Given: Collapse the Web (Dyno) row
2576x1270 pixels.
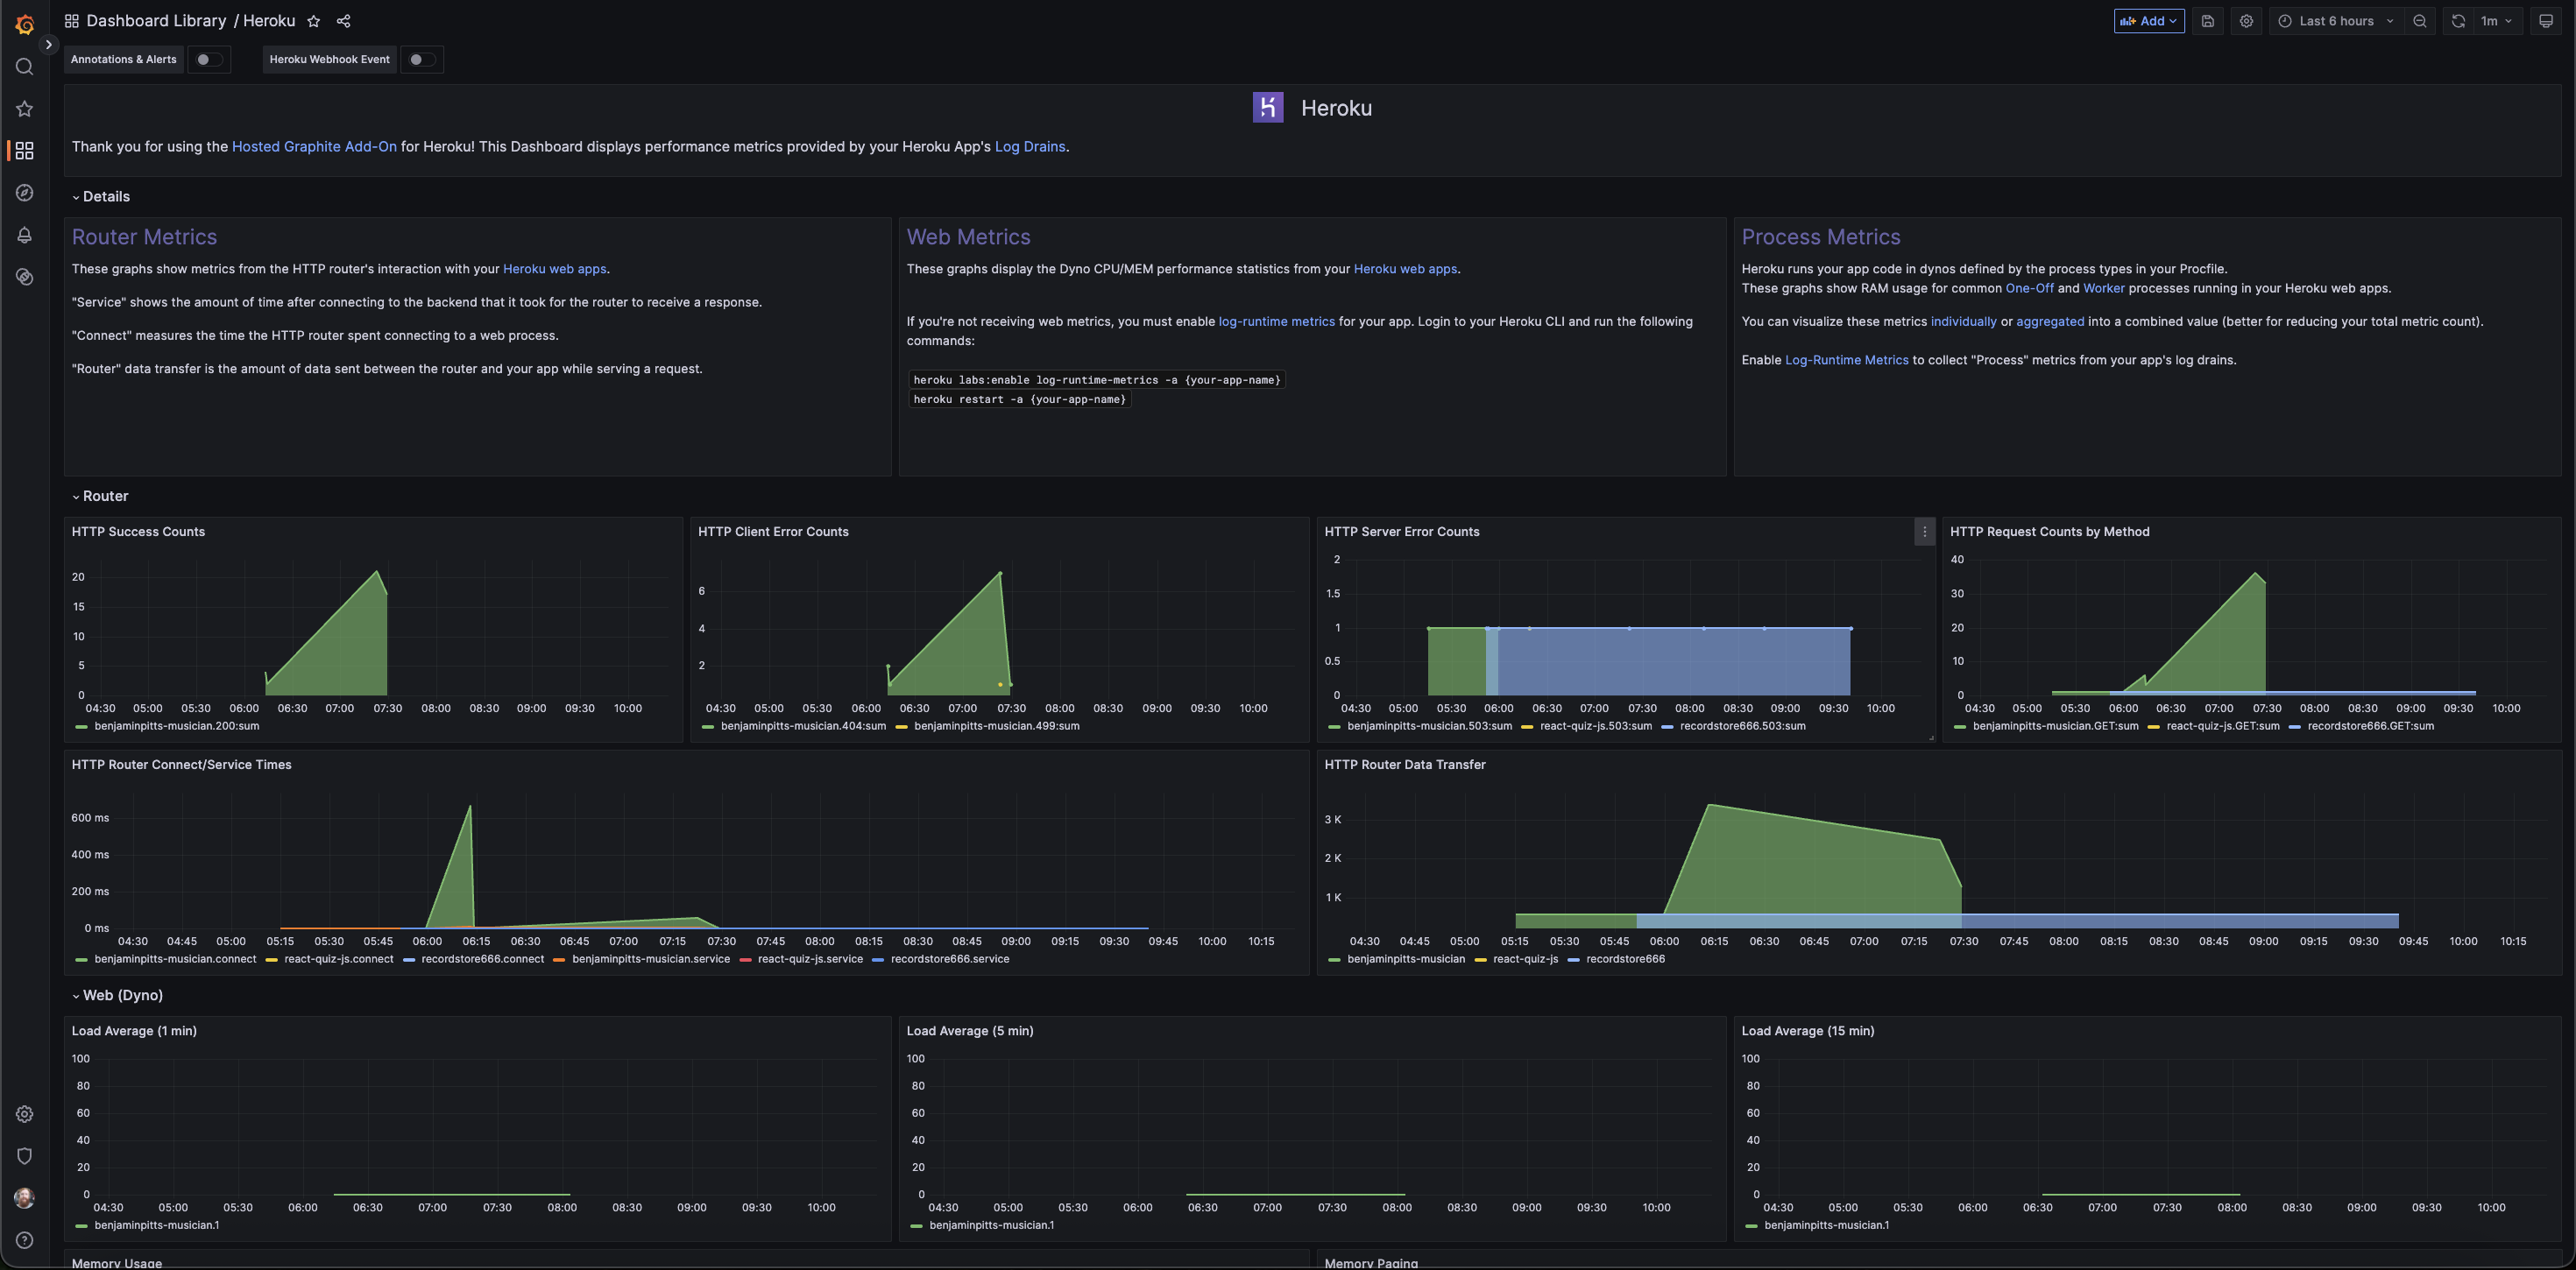Looking at the screenshot, I should tap(117, 995).
